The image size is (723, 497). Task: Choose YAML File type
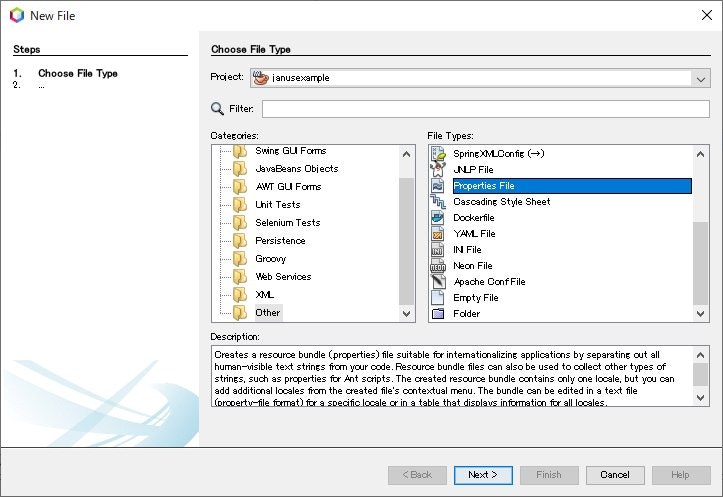point(474,234)
